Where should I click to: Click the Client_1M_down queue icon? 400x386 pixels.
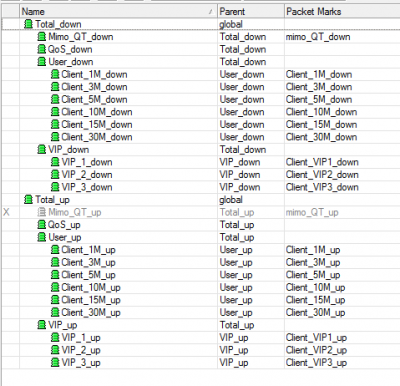coord(55,74)
